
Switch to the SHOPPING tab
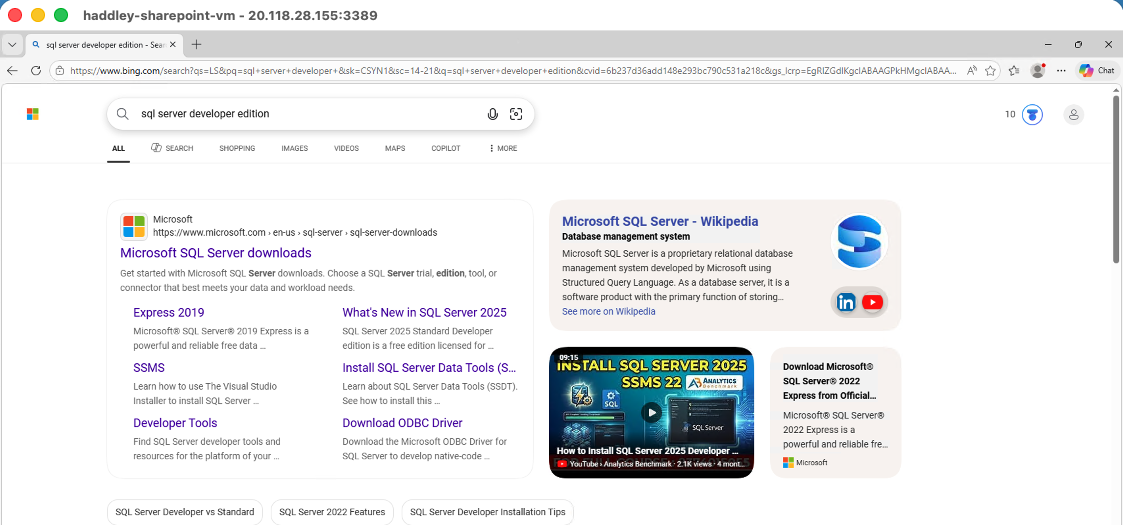pos(237,148)
